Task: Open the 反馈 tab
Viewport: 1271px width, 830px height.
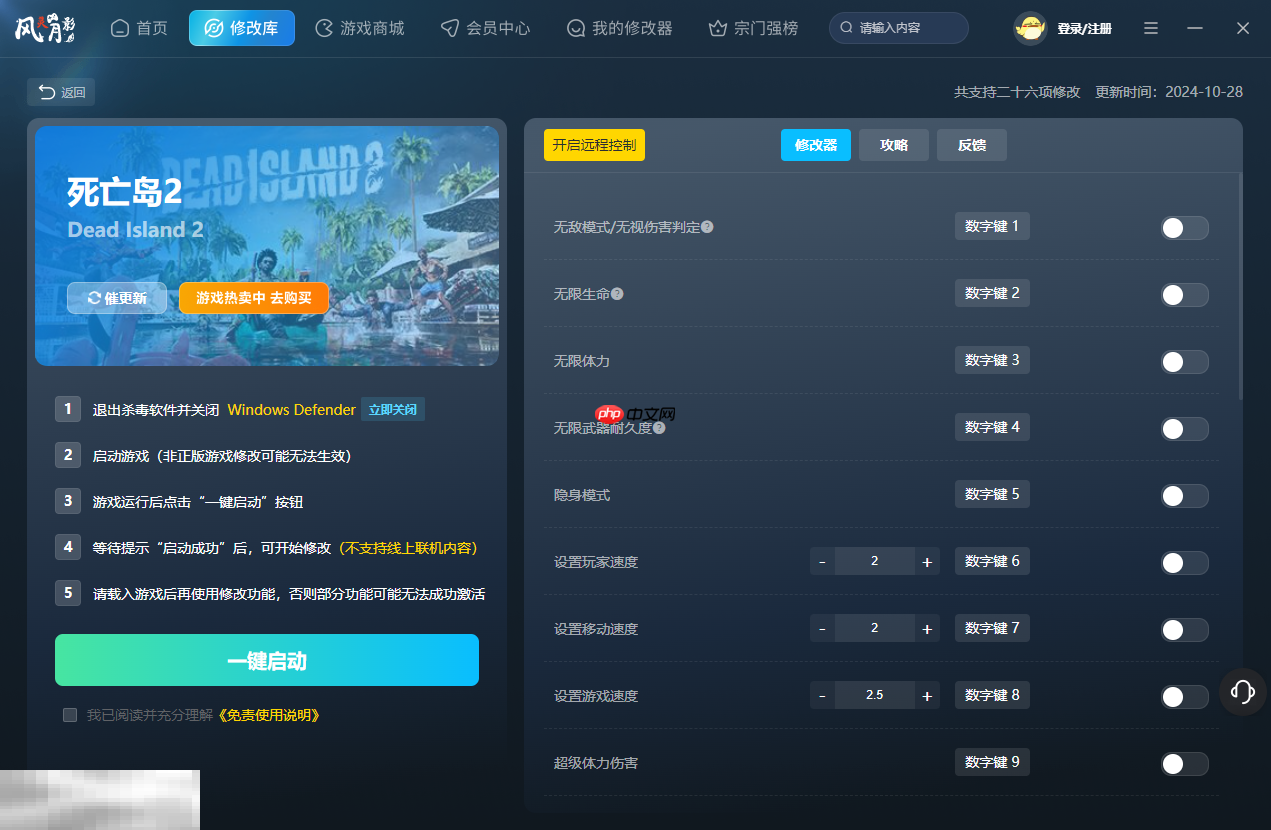Action: tap(972, 145)
